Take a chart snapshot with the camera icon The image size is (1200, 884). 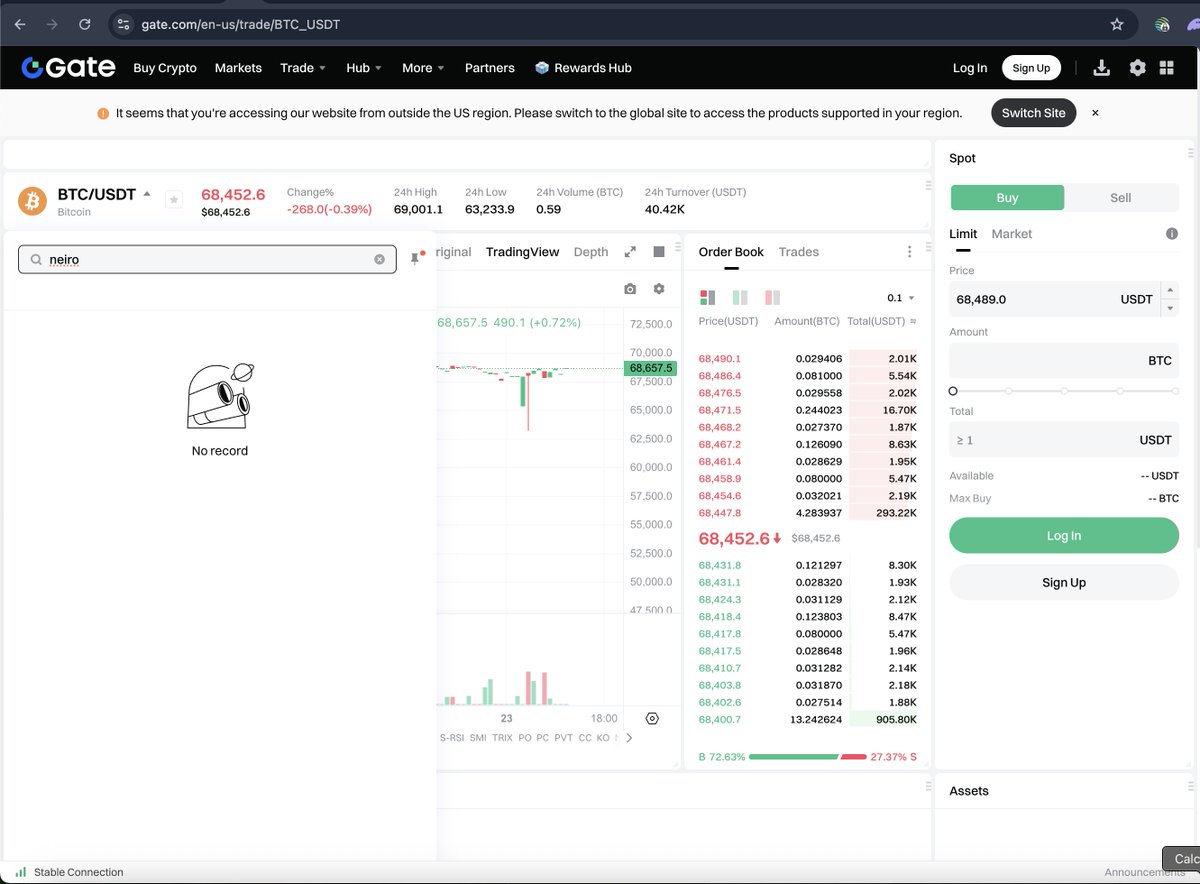[x=630, y=289]
